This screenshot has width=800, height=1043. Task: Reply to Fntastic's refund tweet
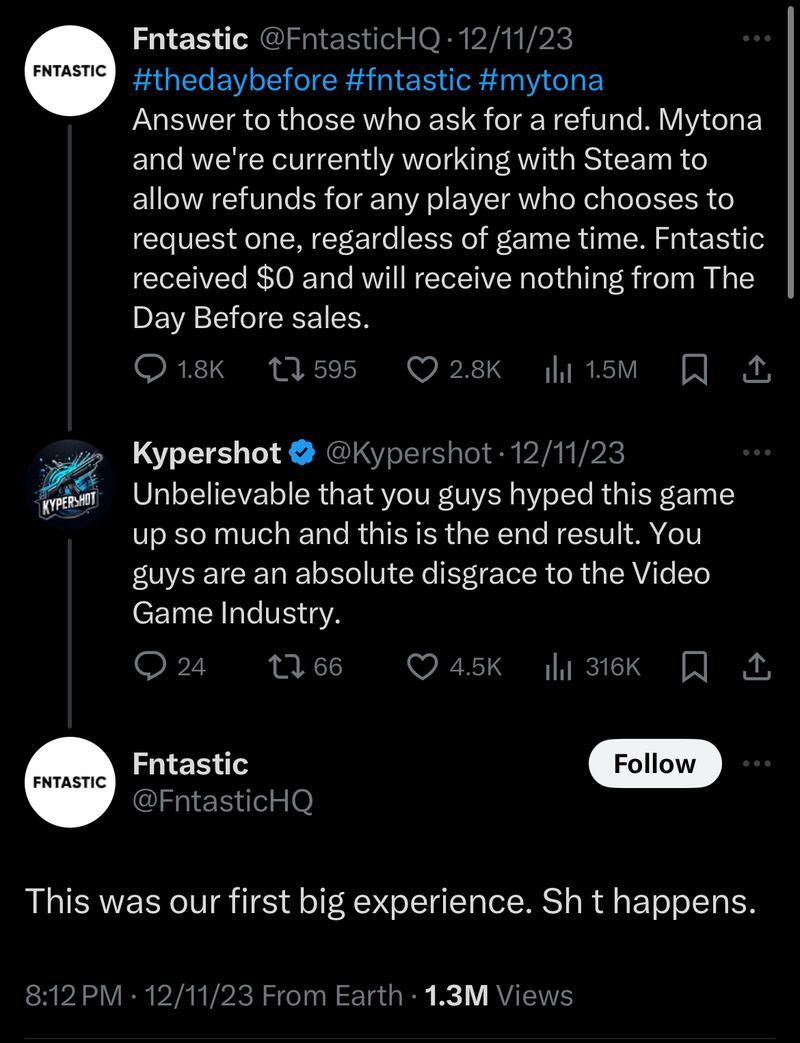150,370
